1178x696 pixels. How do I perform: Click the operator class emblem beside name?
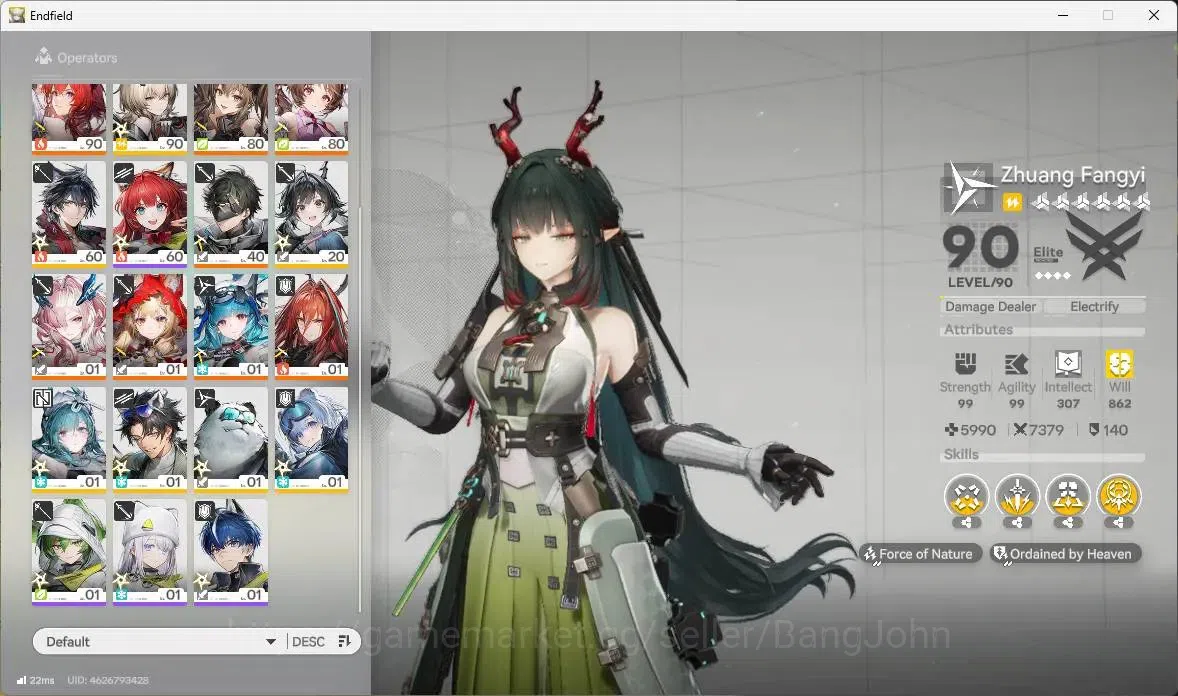(968, 186)
